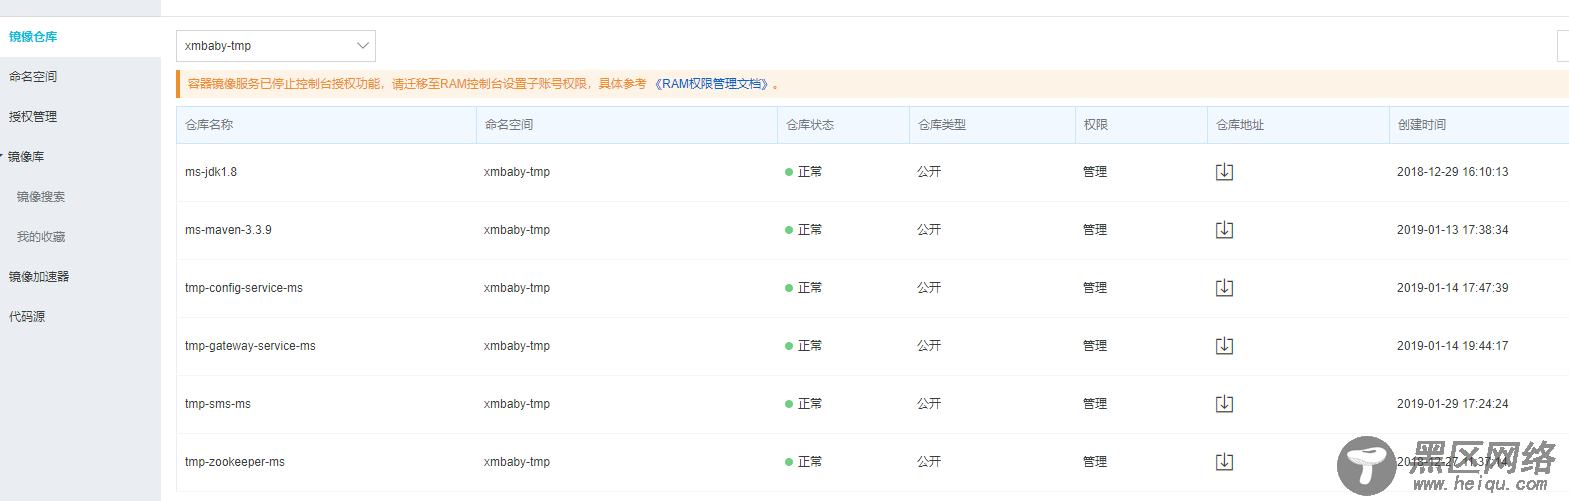This screenshot has height=501, width=1569.
Task: Click the 正常 status of tmp-sms-ms
Action: 804,404
